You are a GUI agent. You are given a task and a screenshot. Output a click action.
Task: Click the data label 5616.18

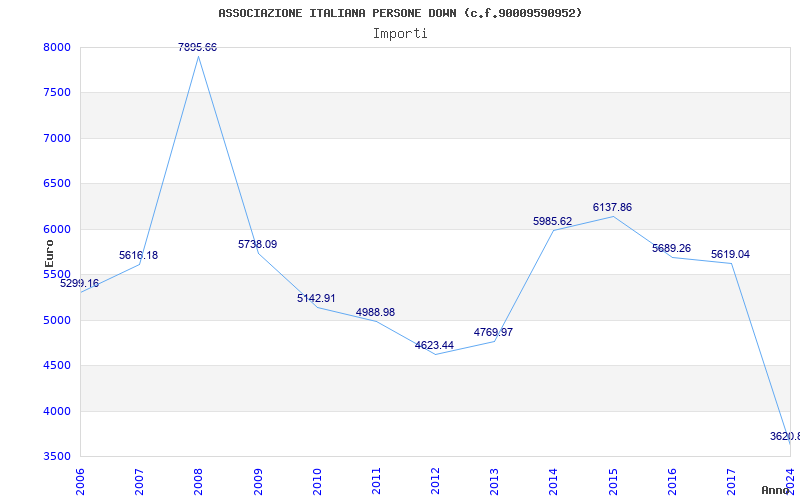point(138,255)
